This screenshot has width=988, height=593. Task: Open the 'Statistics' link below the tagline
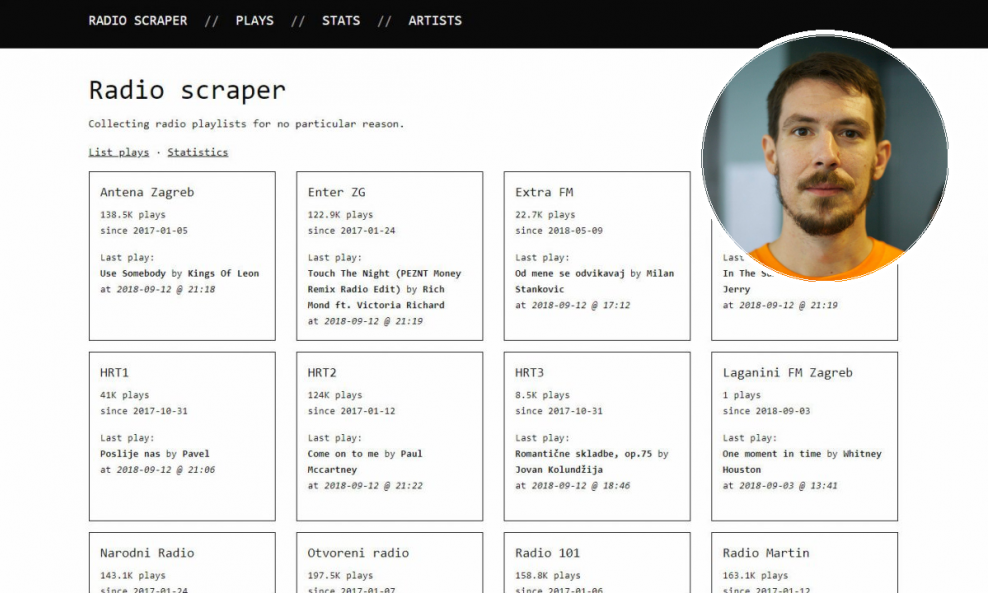pos(197,152)
